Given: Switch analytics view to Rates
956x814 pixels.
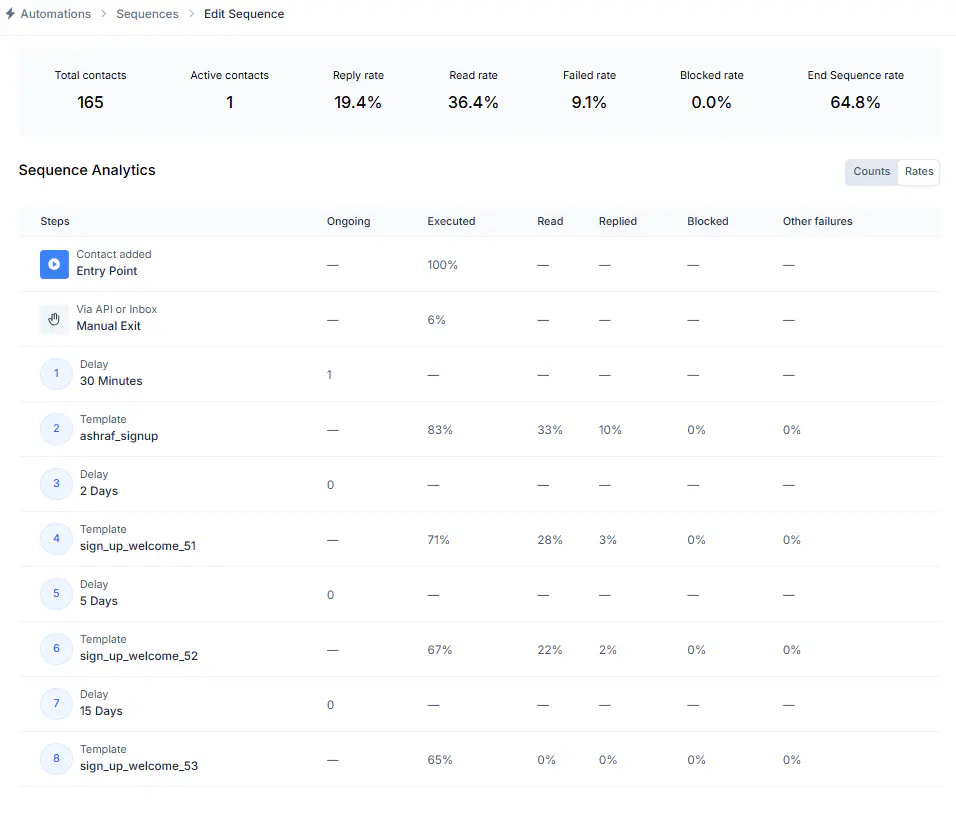Looking at the screenshot, I should 918,171.
